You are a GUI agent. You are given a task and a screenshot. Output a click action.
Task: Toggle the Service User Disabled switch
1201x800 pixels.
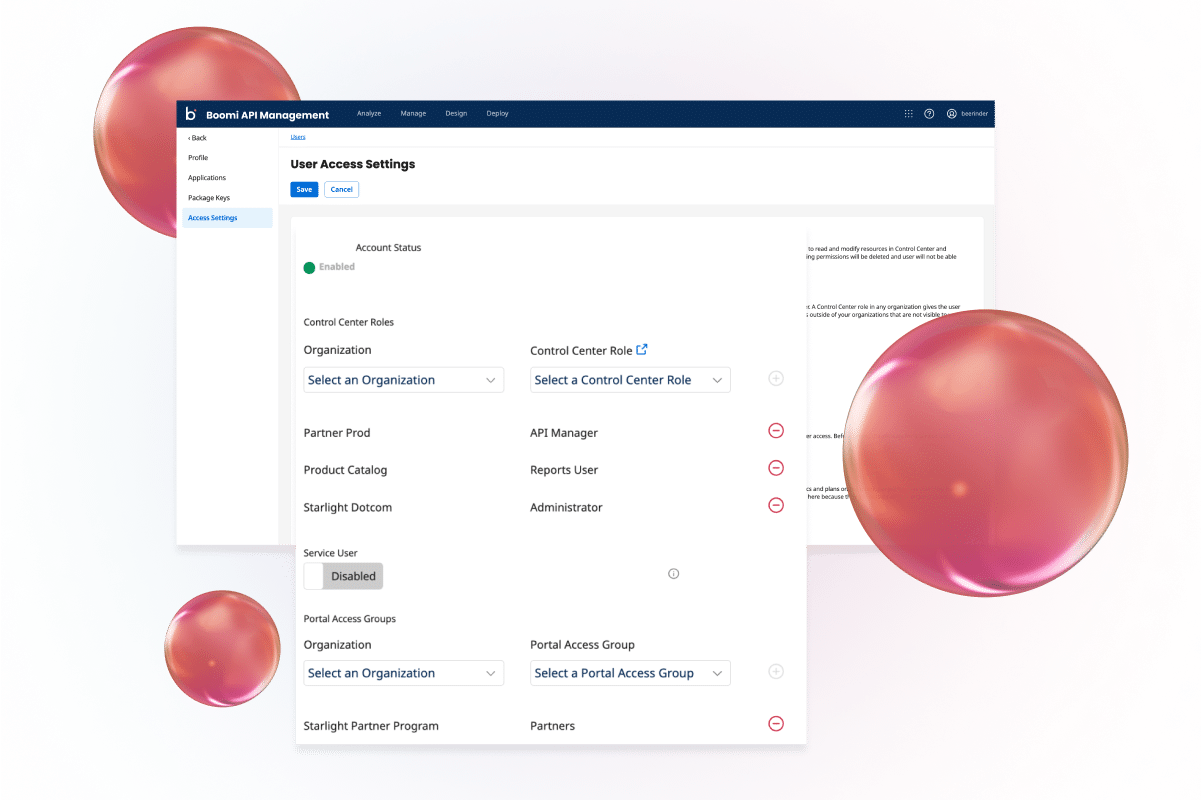click(x=343, y=576)
